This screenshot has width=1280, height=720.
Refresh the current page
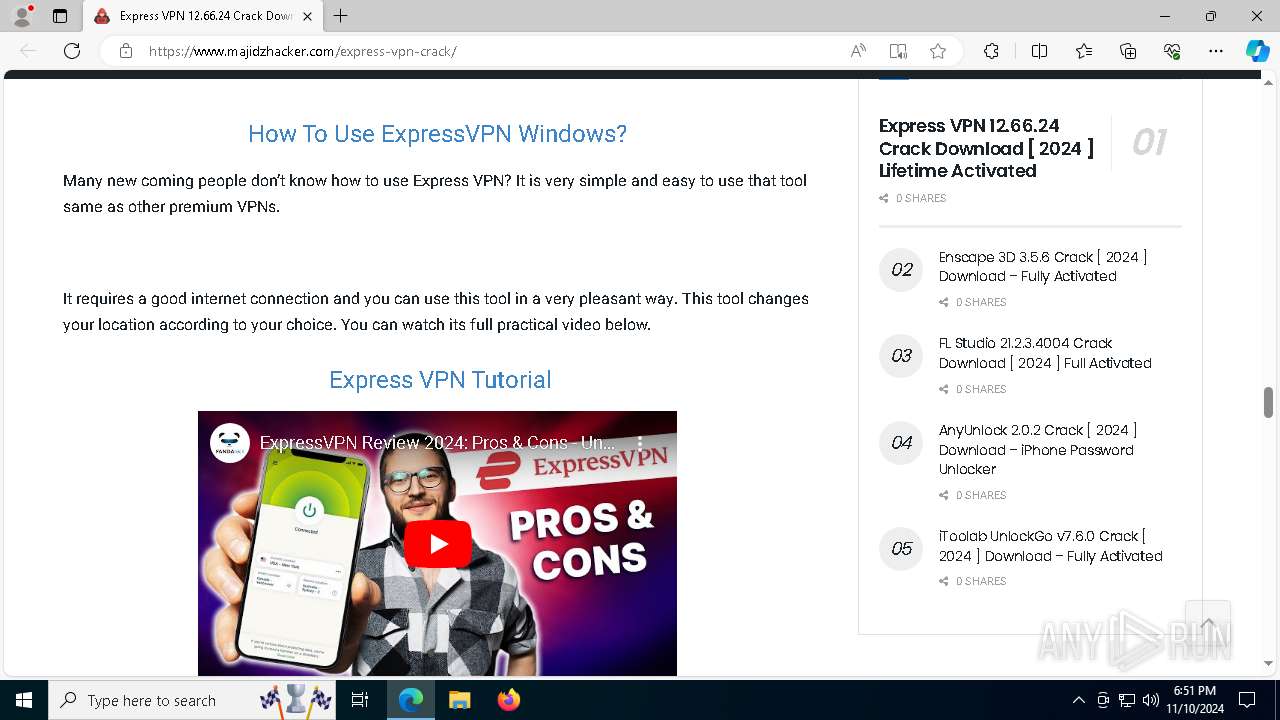tap(72, 51)
